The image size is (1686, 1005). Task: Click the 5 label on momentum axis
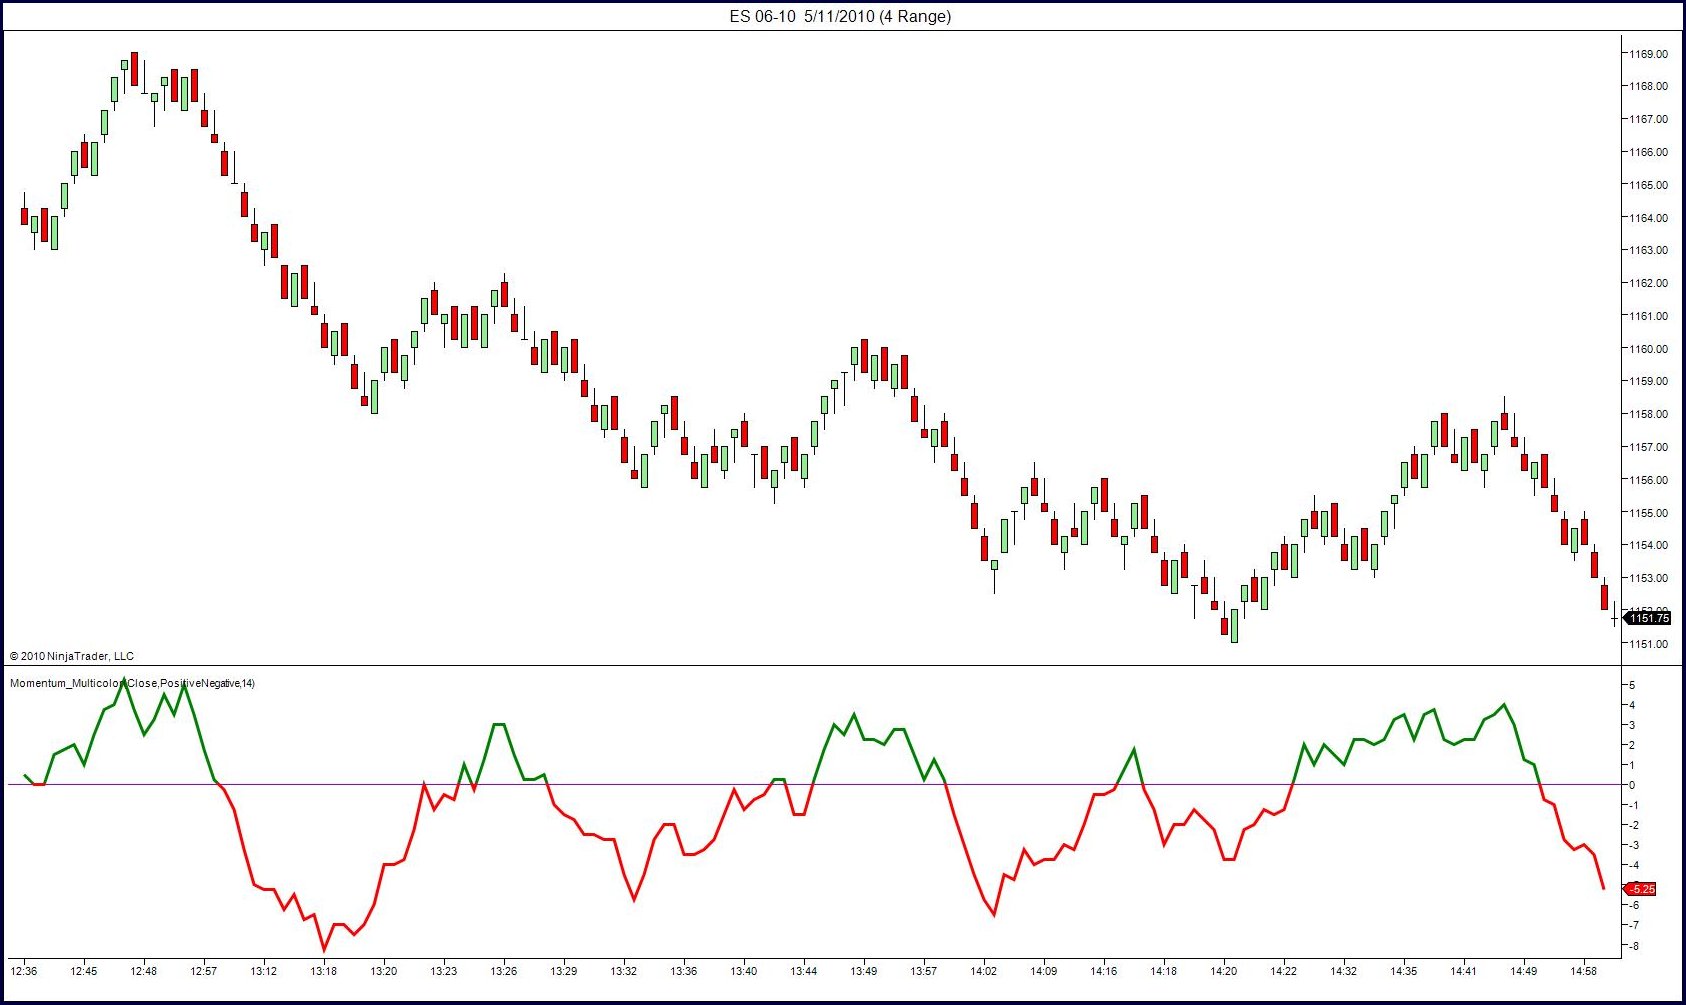click(1632, 685)
